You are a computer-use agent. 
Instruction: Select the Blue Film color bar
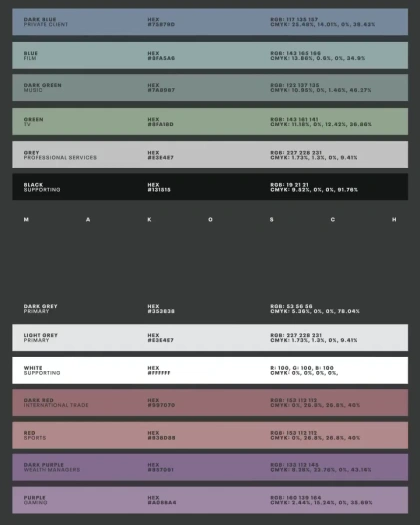click(210, 55)
